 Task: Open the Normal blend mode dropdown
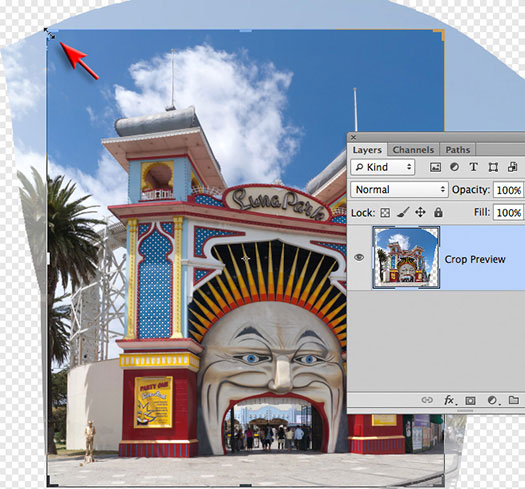point(399,190)
